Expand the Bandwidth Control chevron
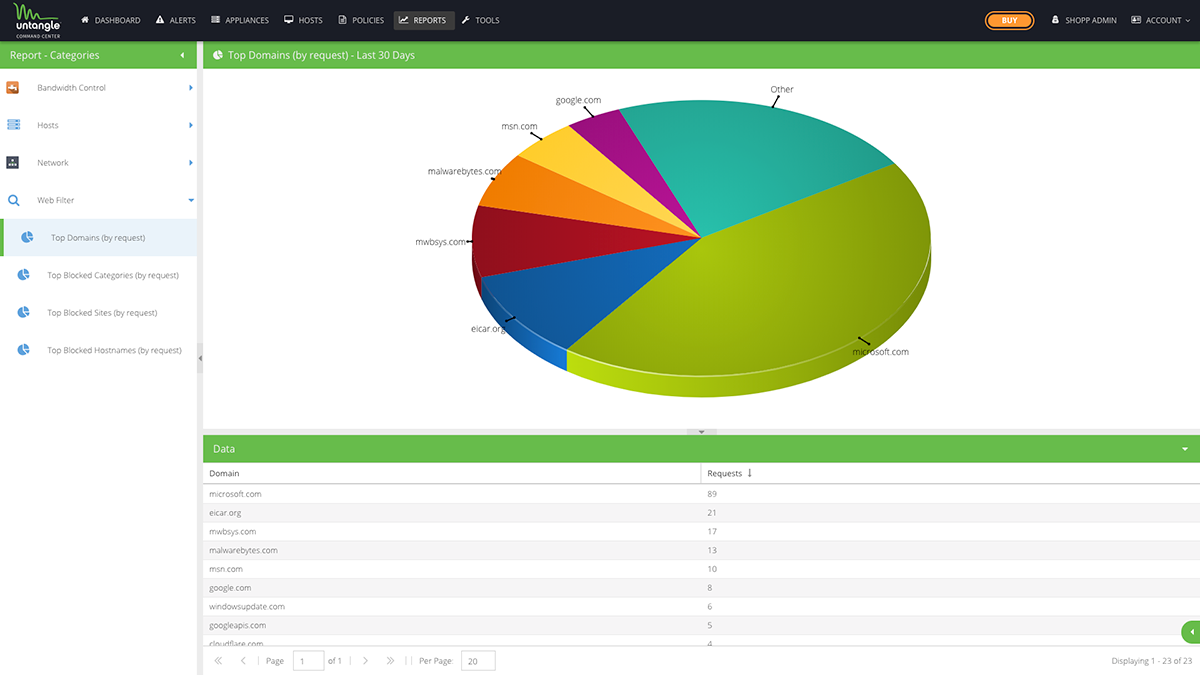The height and width of the screenshot is (675, 1200). [x=190, y=88]
